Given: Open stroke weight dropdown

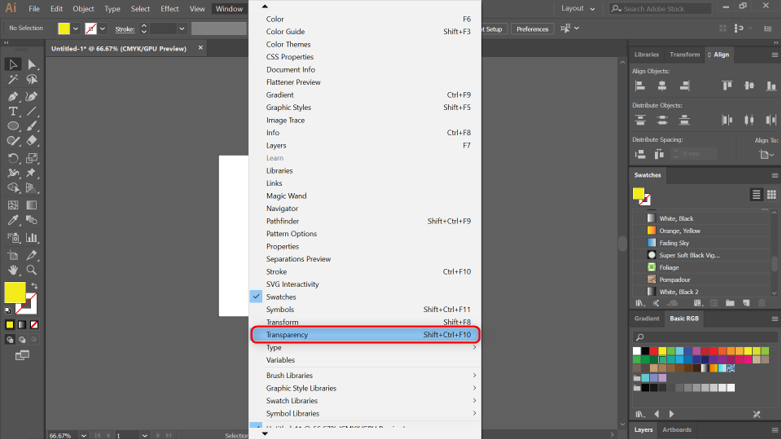Looking at the screenshot, I should coord(182,29).
